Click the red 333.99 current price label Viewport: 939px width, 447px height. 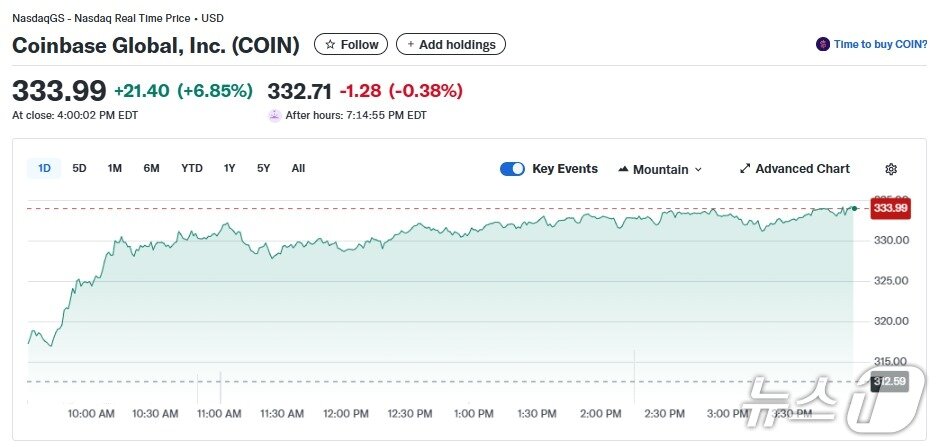tap(889, 208)
